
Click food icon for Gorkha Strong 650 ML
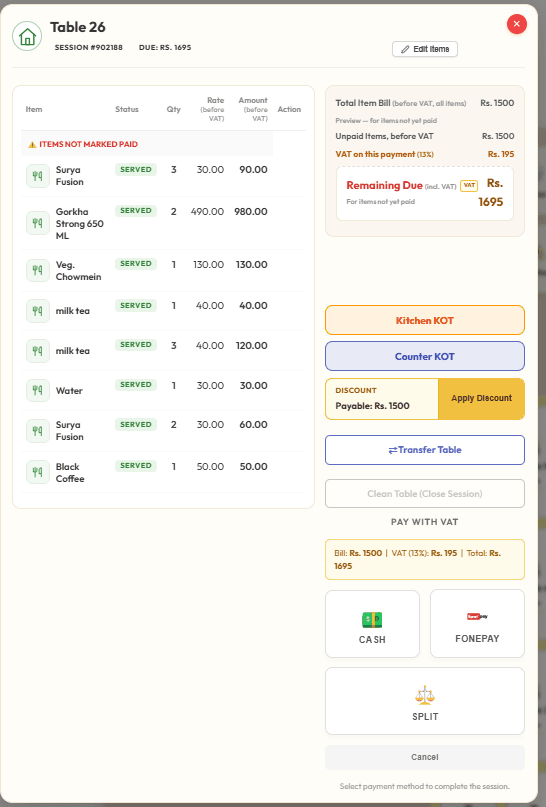pos(38,223)
